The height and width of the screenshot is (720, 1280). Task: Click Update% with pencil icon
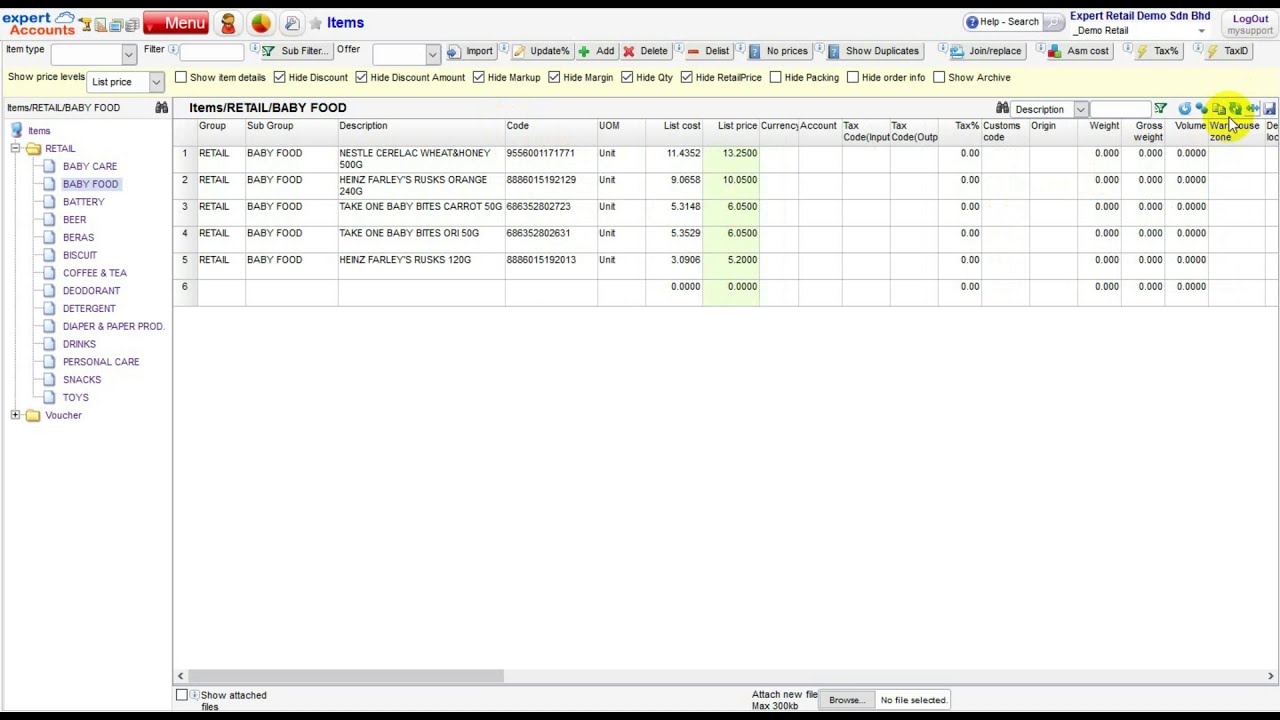click(541, 51)
